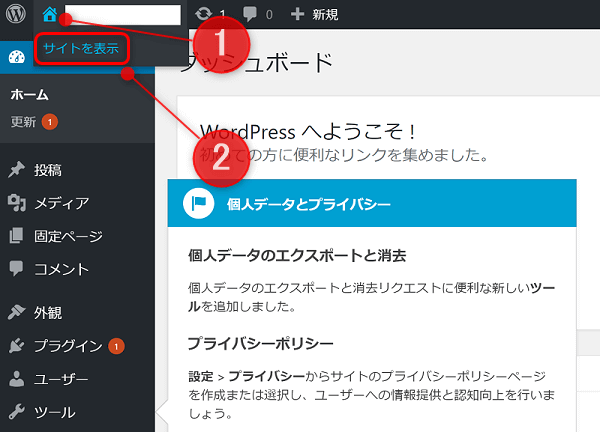Click the home site icon in the admin bar
The height and width of the screenshot is (432, 600).
coord(49,15)
